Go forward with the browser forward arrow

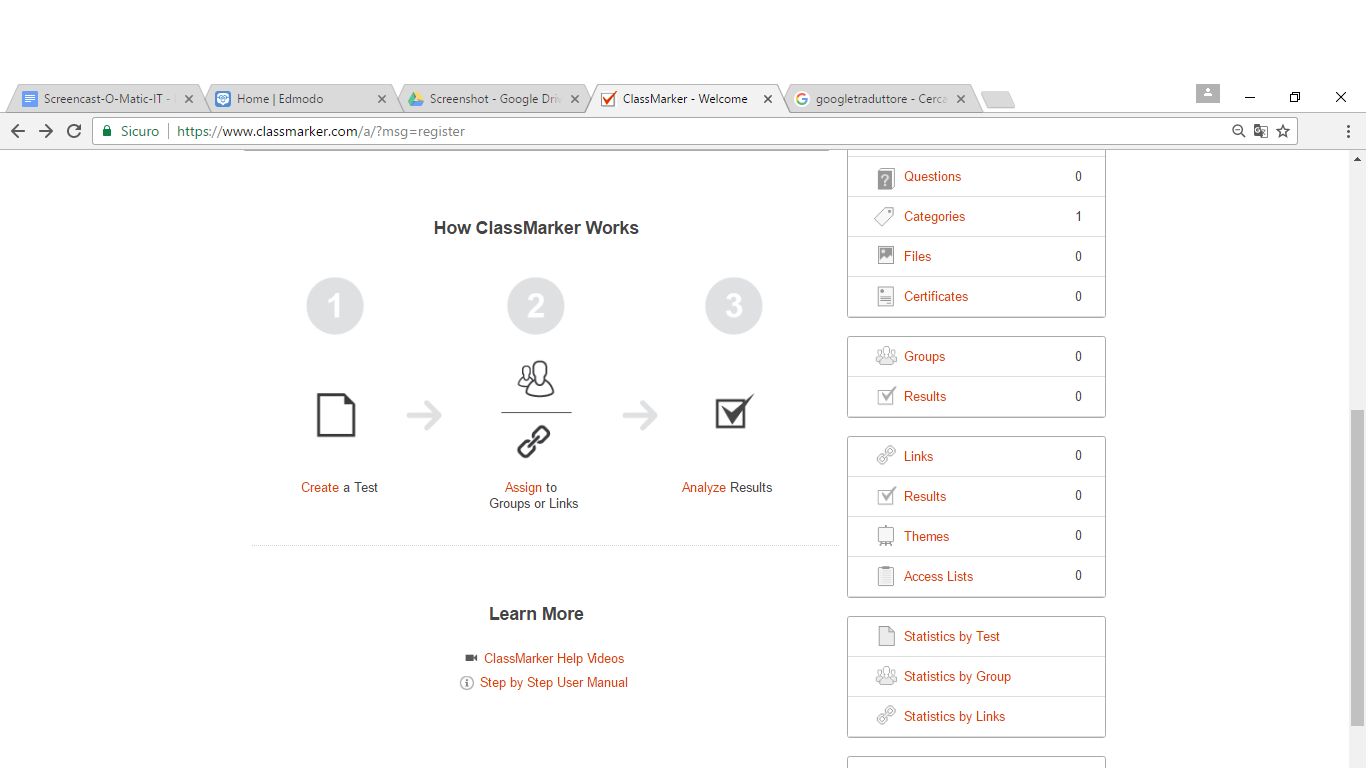coord(46,131)
